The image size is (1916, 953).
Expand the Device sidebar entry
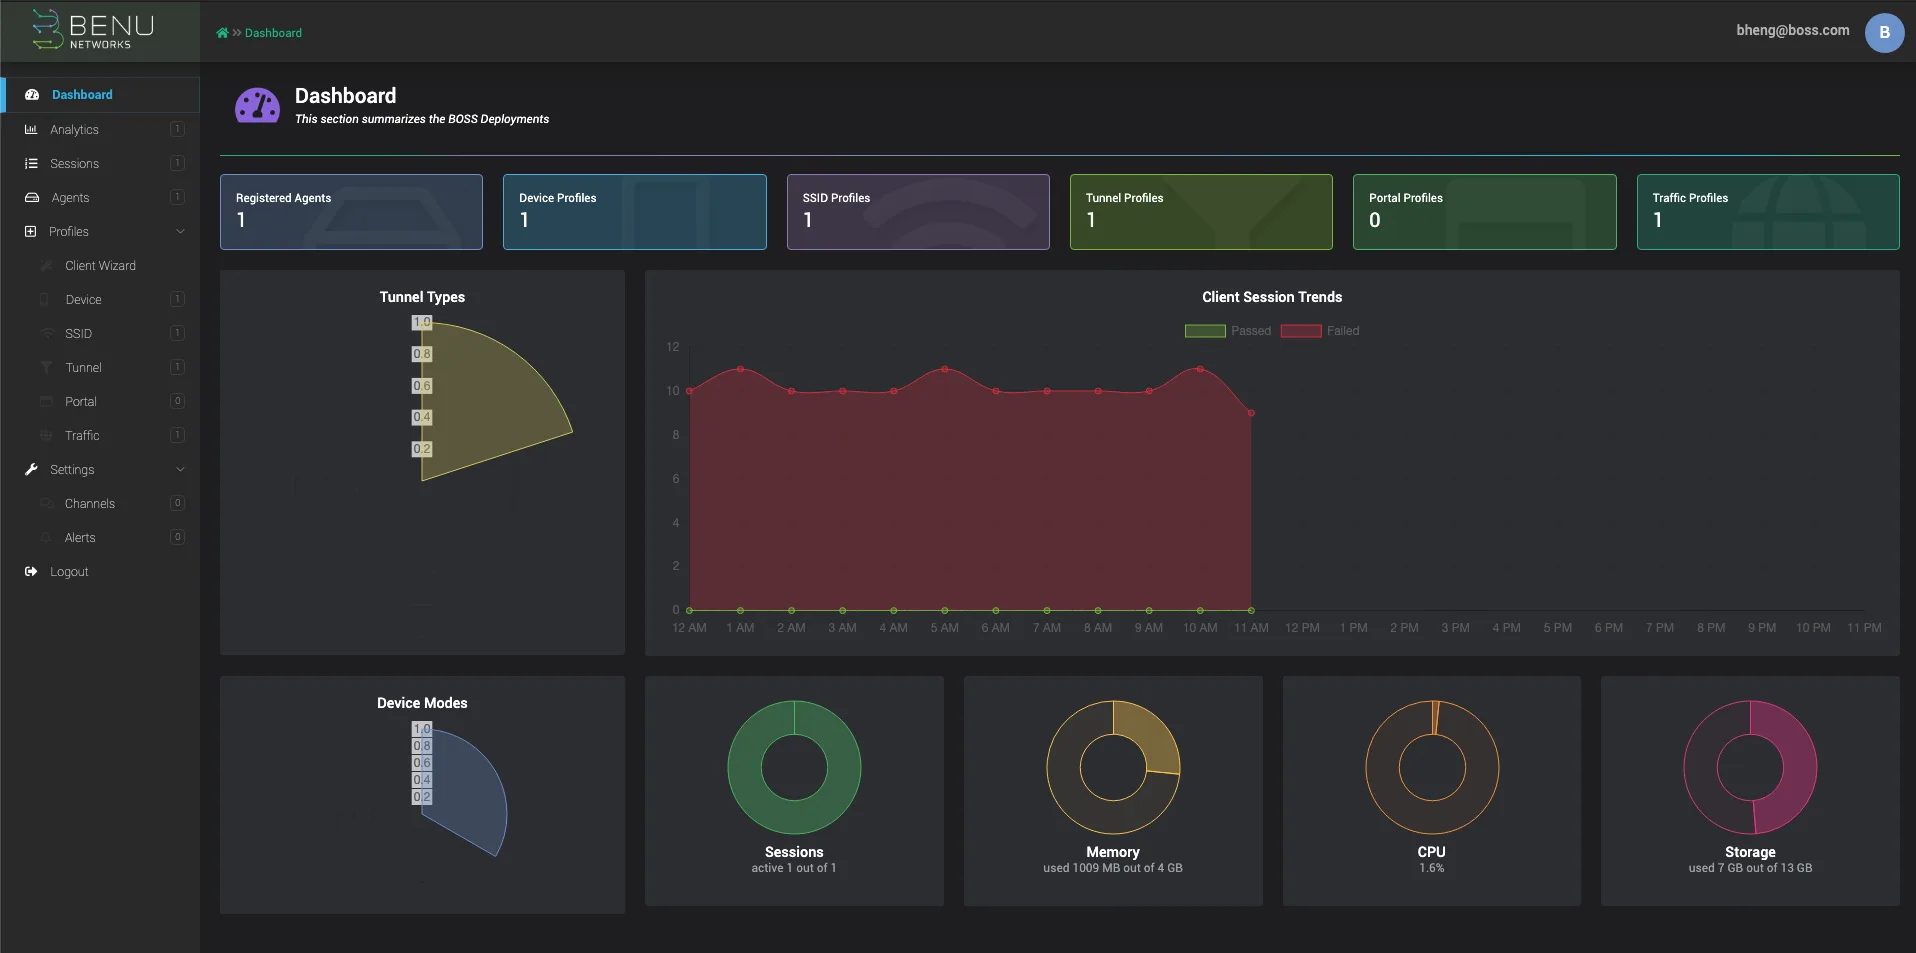[83, 299]
